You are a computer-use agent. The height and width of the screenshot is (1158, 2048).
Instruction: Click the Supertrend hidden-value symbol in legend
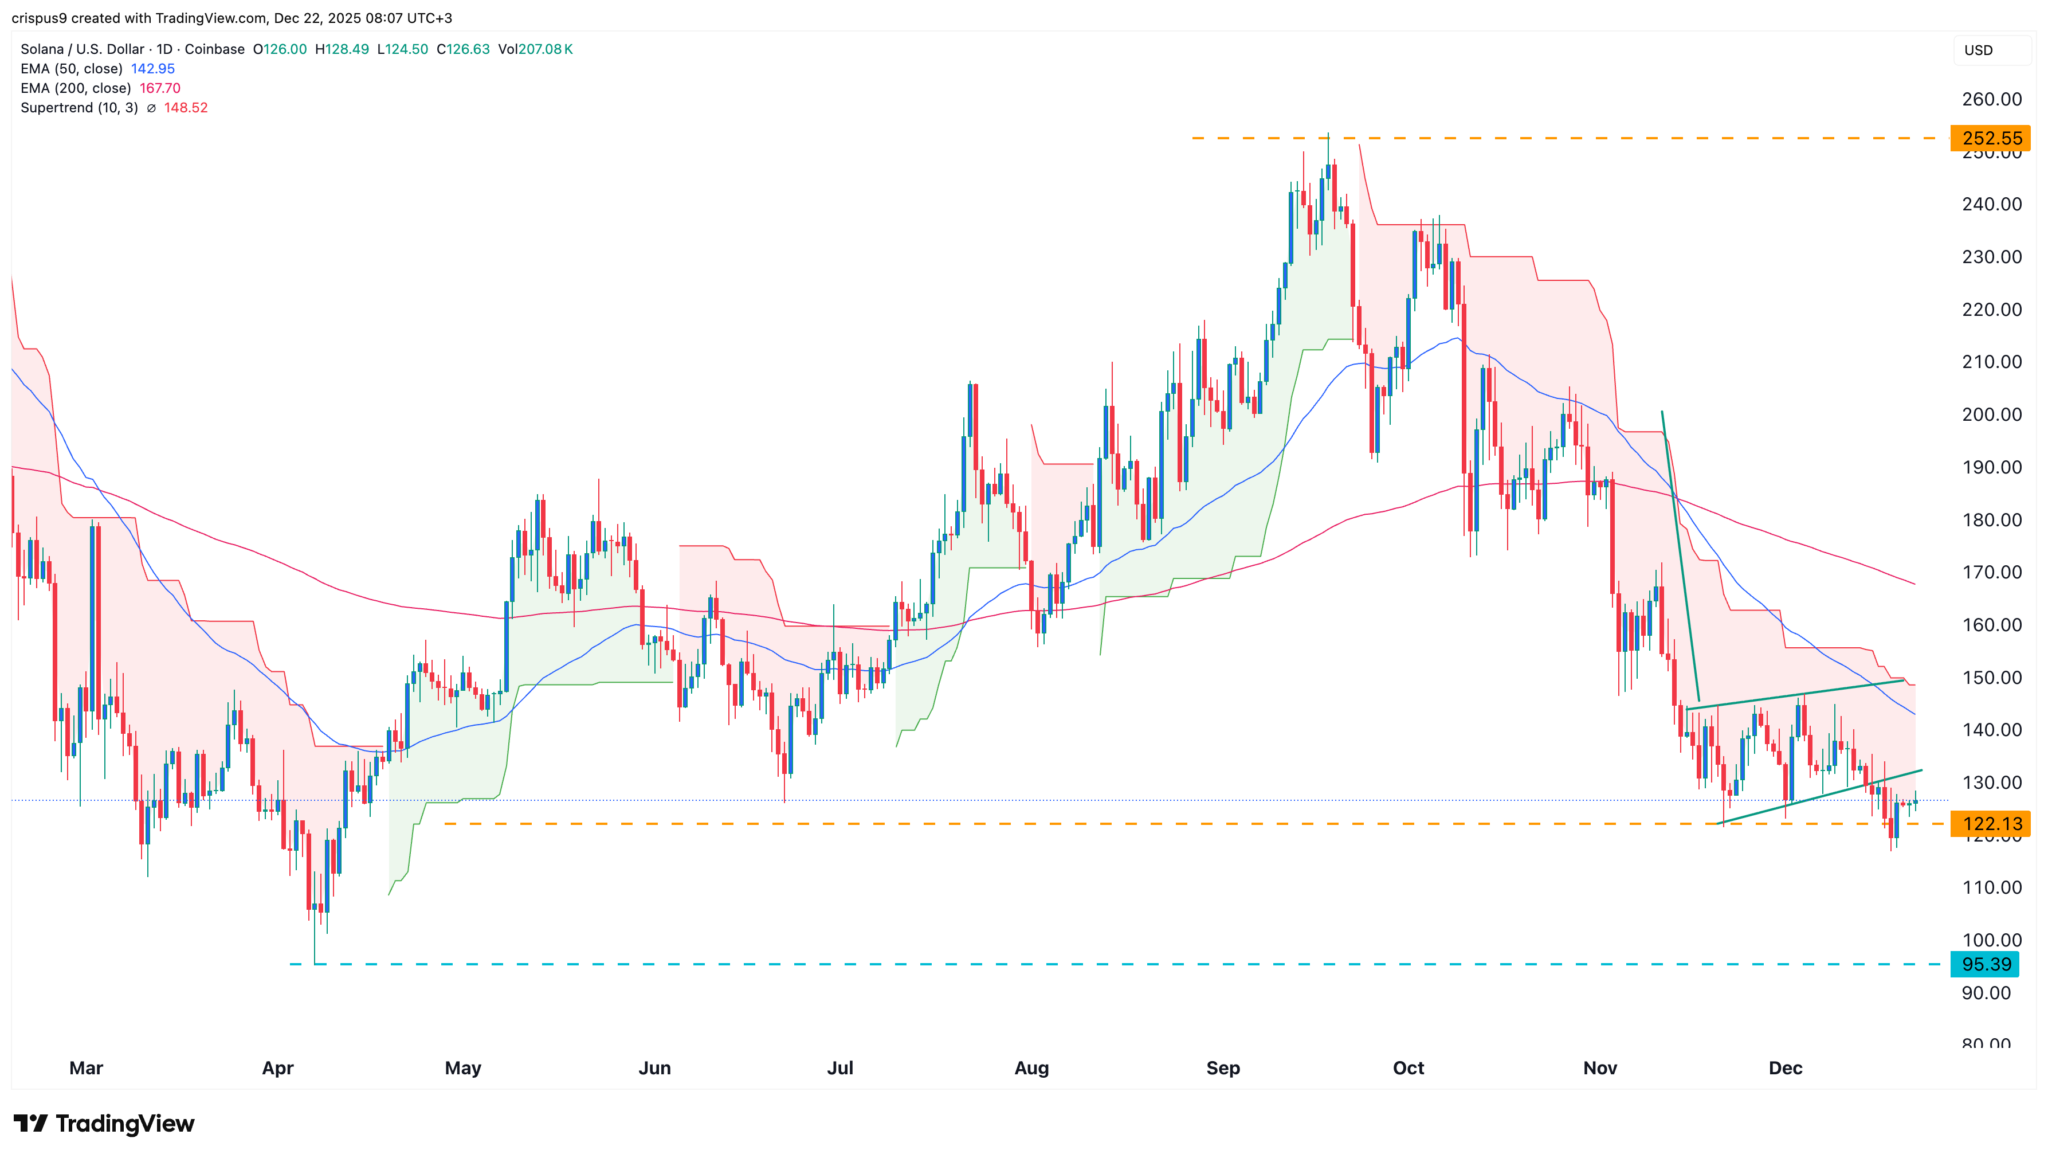151,108
